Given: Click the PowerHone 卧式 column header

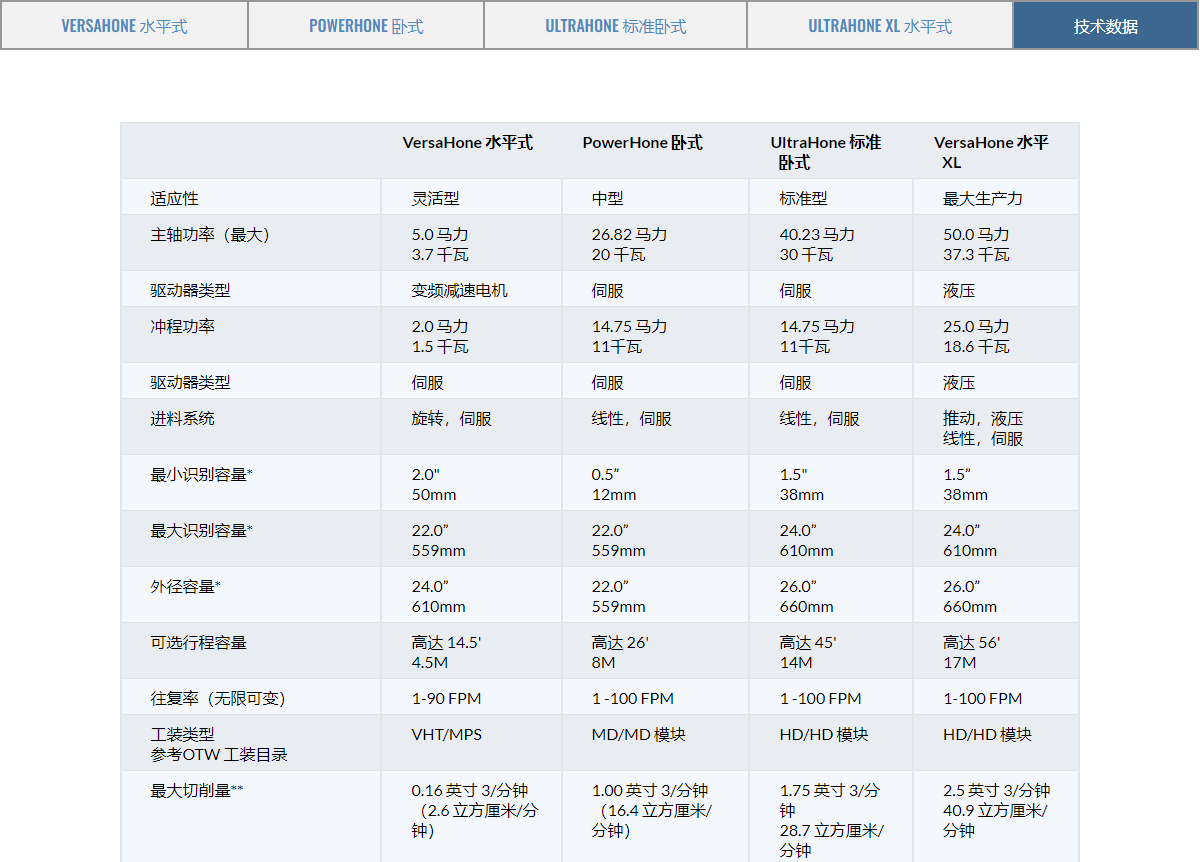Looking at the screenshot, I should (642, 143).
